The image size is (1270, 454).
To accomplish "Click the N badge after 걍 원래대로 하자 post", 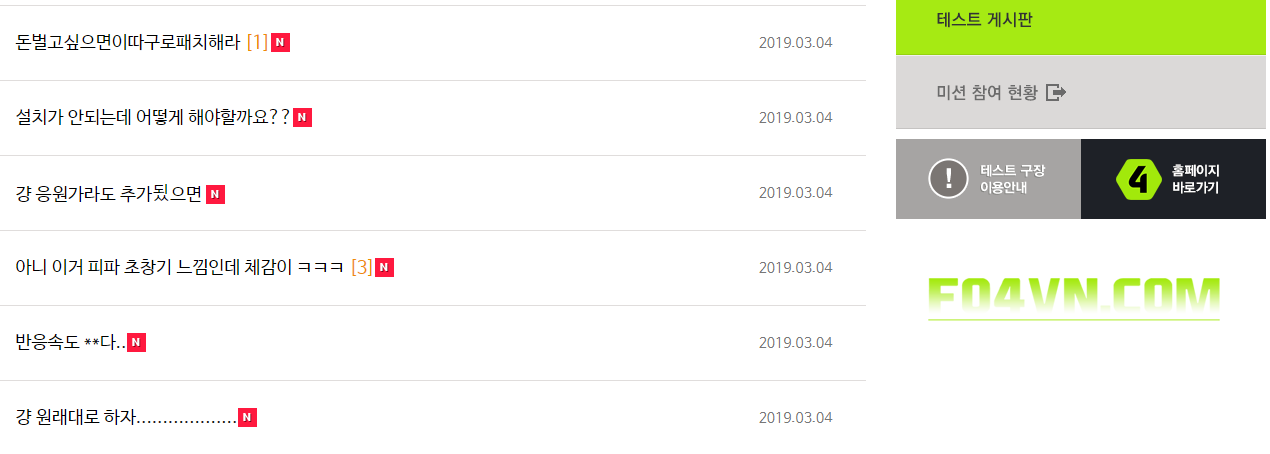I will [x=247, y=418].
